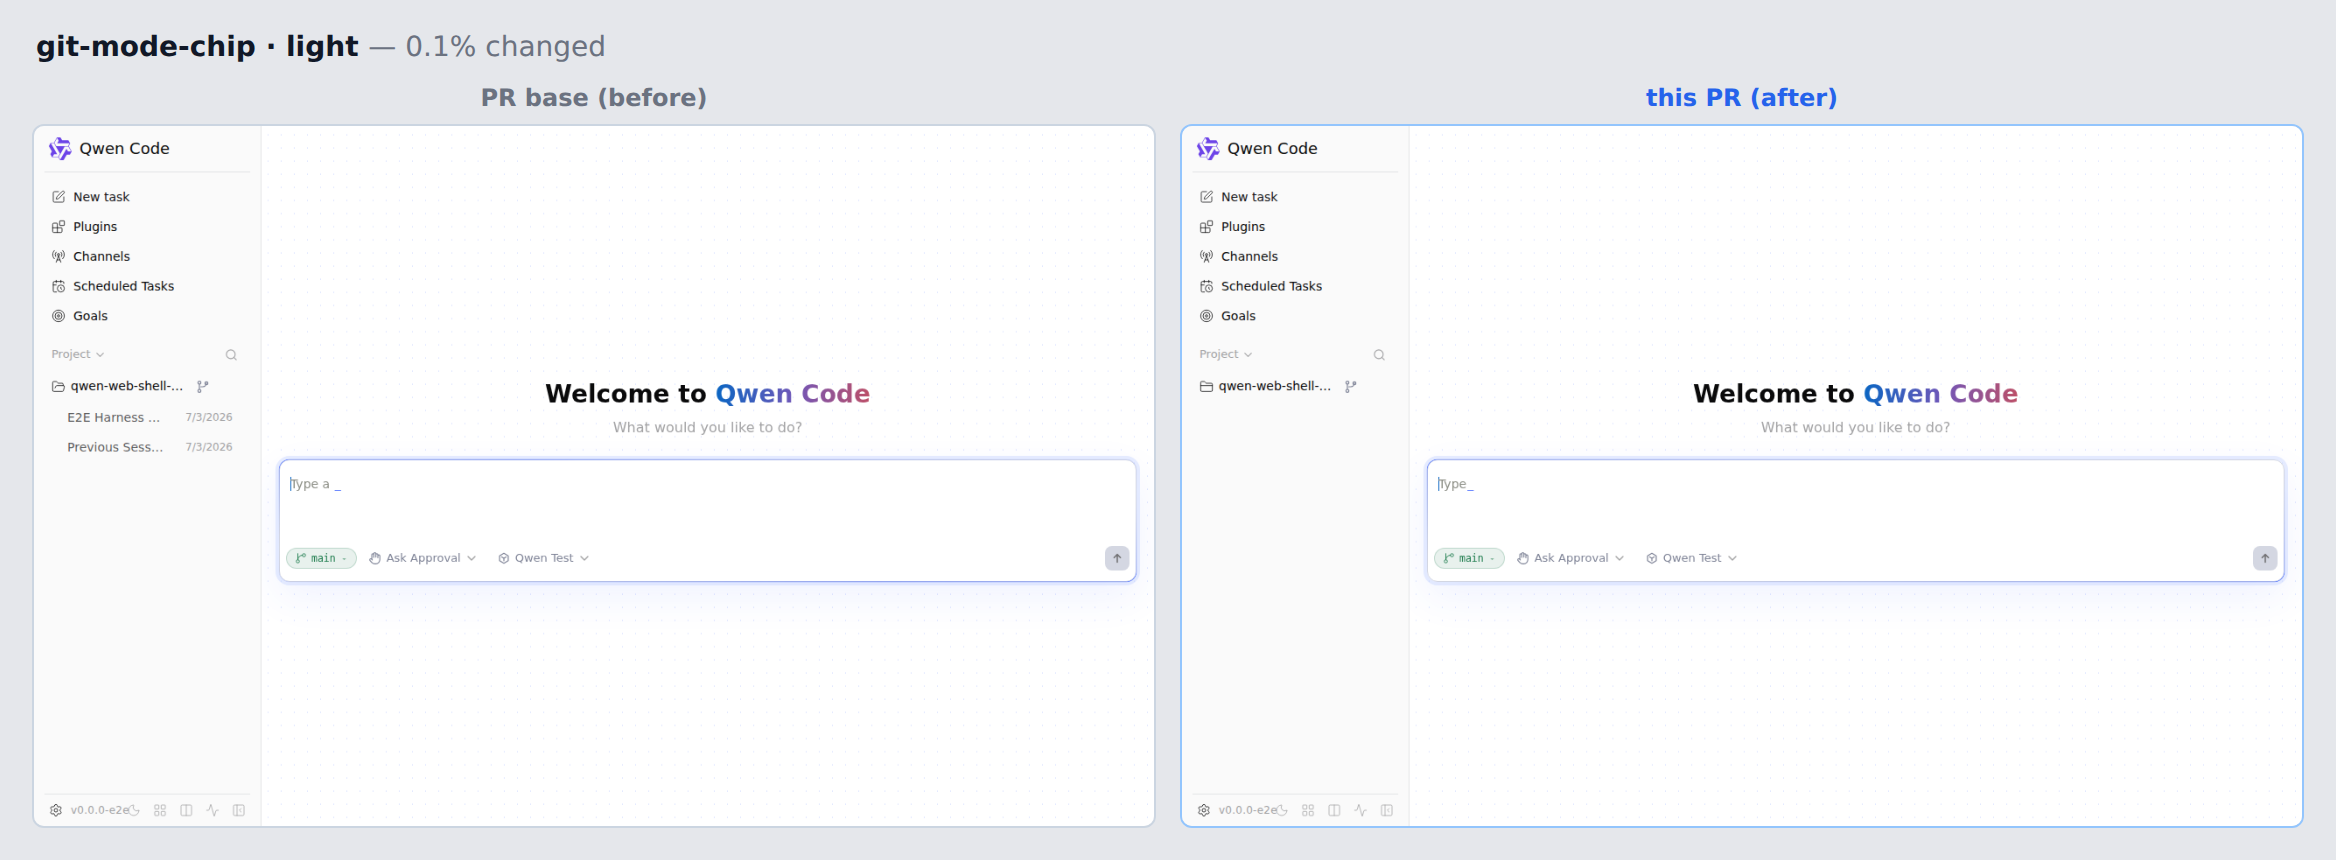Click the split columns icon in the after panel footer
Viewport: 2336px width, 860px height.
point(1334,810)
